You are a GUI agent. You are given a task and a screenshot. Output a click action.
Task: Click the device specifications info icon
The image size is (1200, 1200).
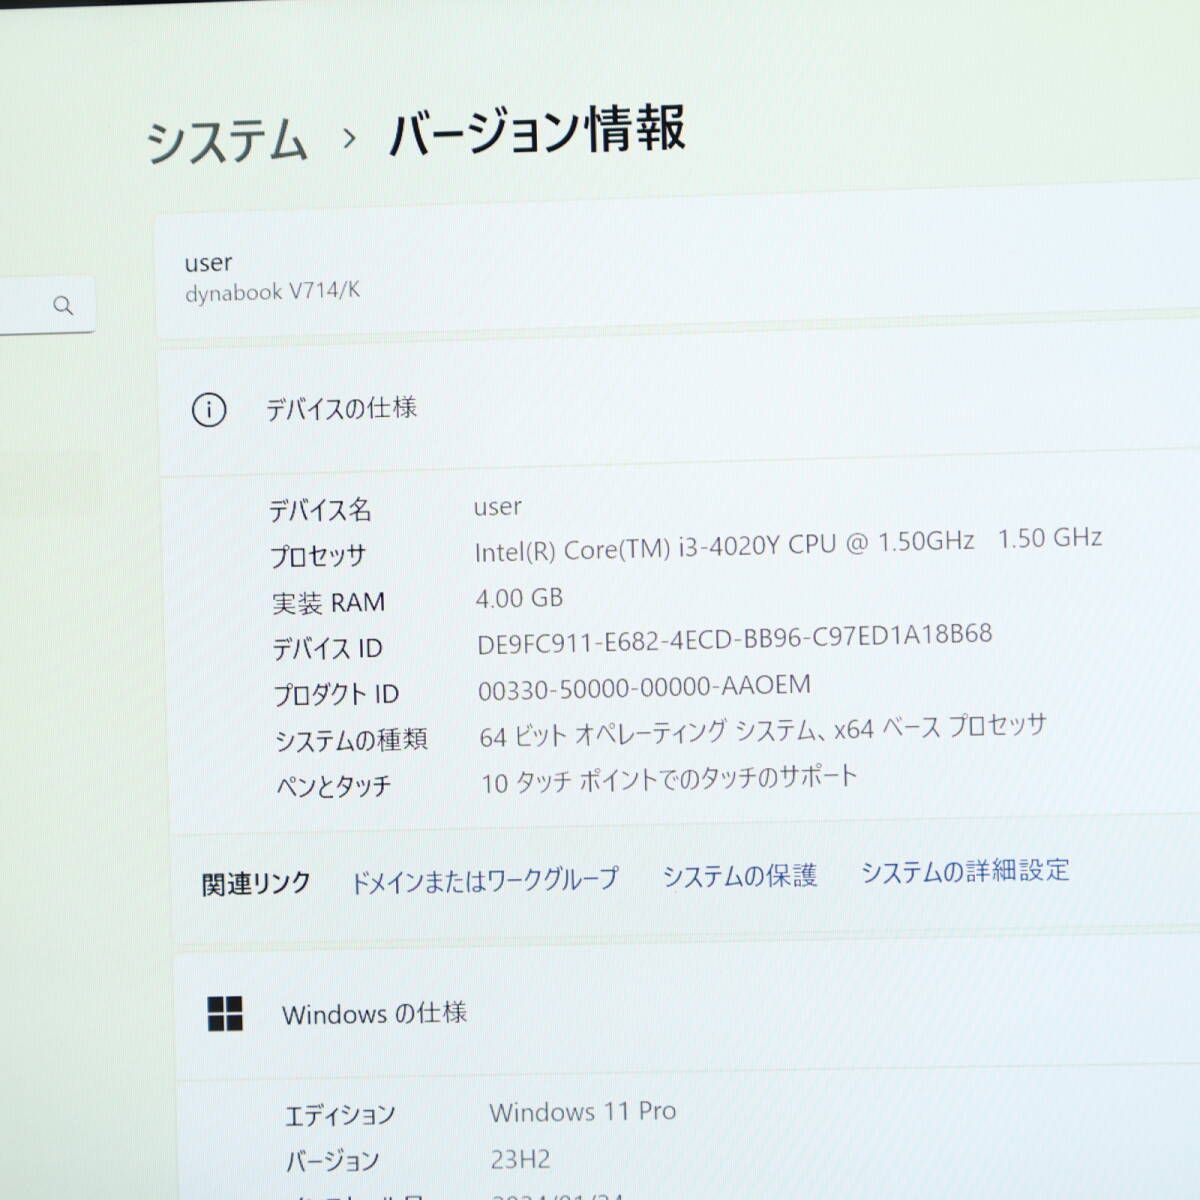pyautogui.click(x=209, y=410)
